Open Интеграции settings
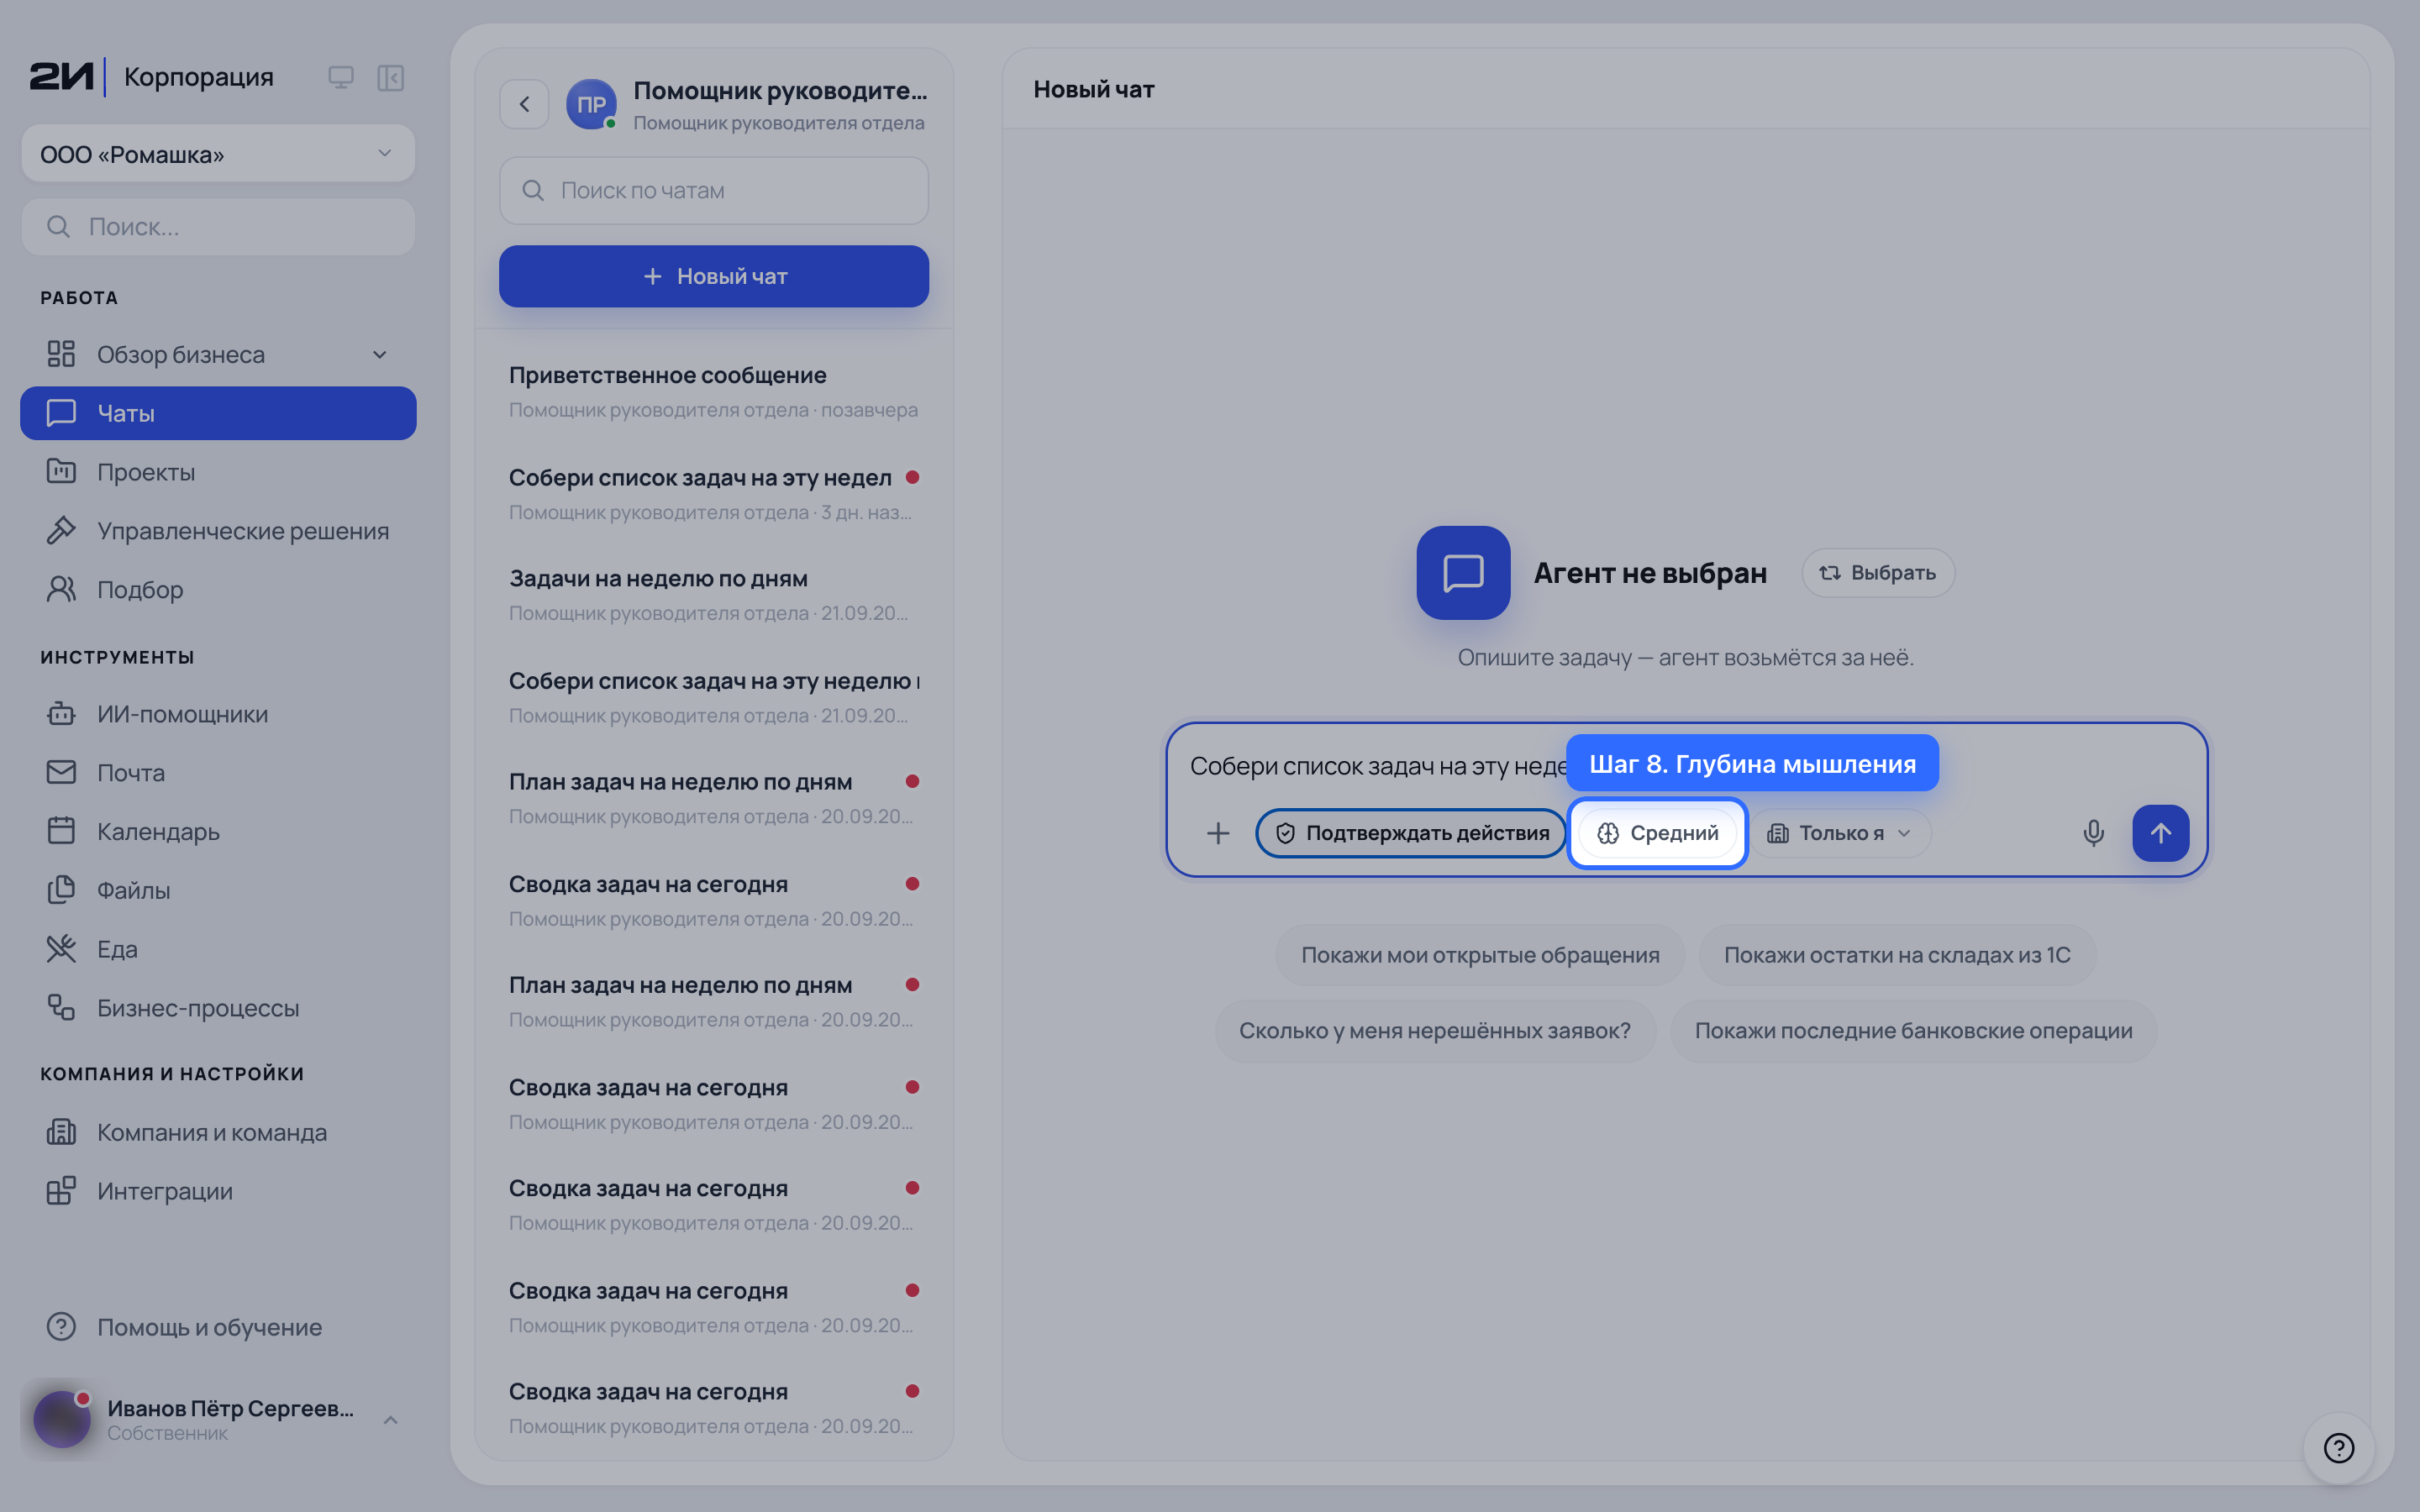Screen dimensions: 2420x1512 coord(218,1191)
